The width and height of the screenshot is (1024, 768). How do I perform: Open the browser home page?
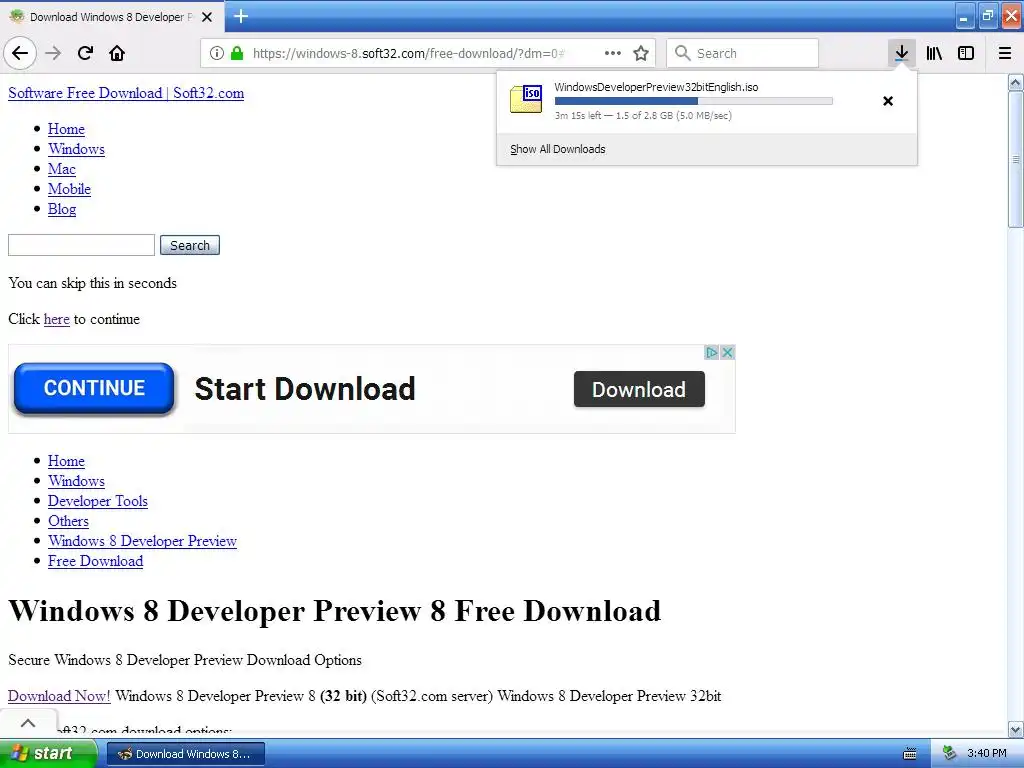[117, 53]
